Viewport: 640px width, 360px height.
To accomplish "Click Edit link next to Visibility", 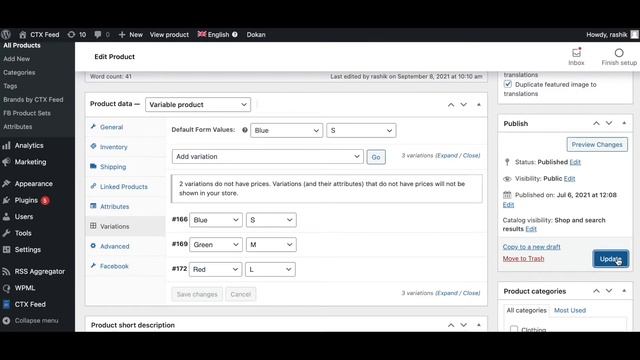I will pyautogui.click(x=569, y=178).
